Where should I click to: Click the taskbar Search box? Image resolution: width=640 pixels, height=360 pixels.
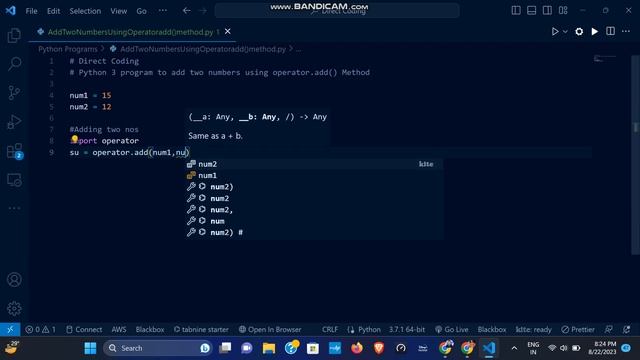pos(158,348)
